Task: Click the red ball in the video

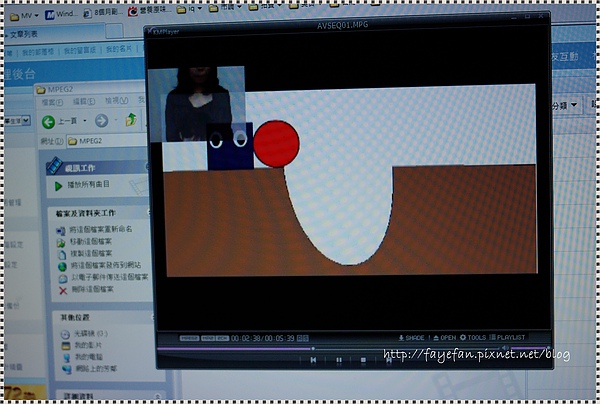Action: click(x=276, y=144)
